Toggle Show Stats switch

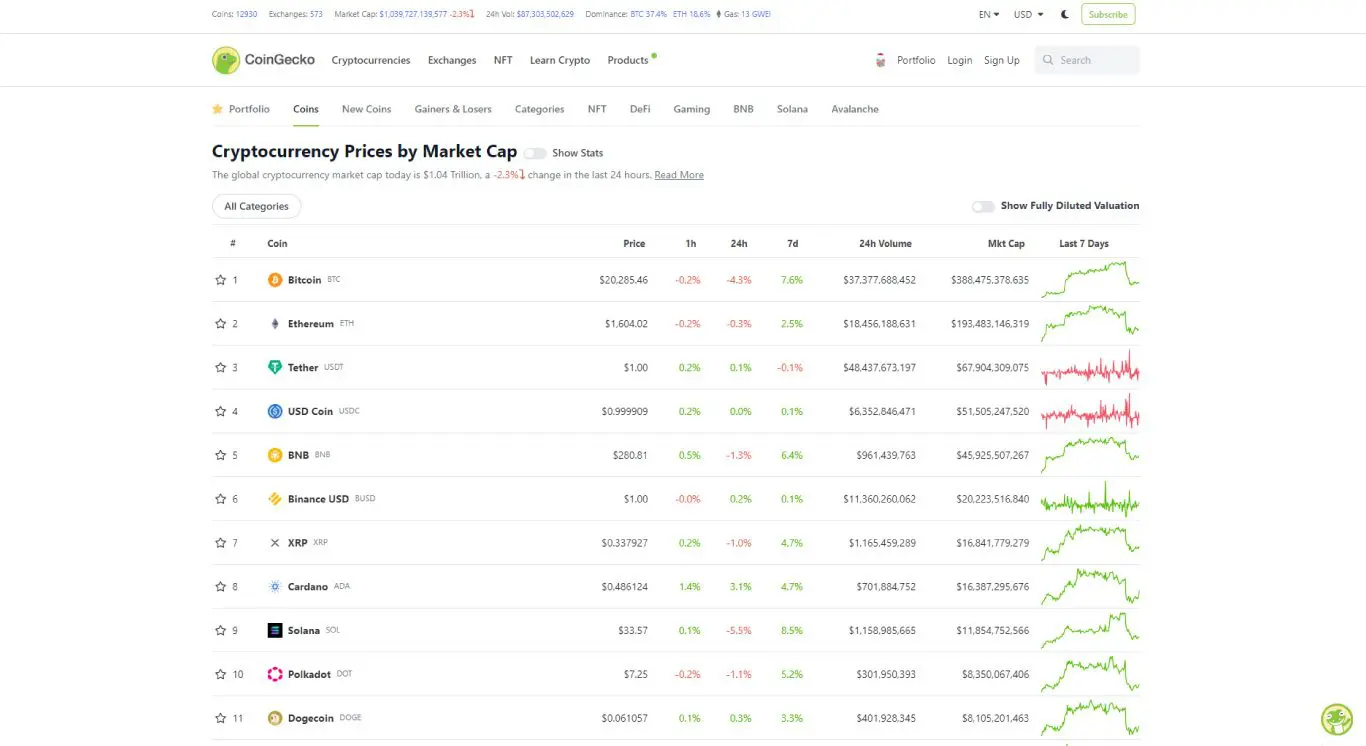click(535, 153)
